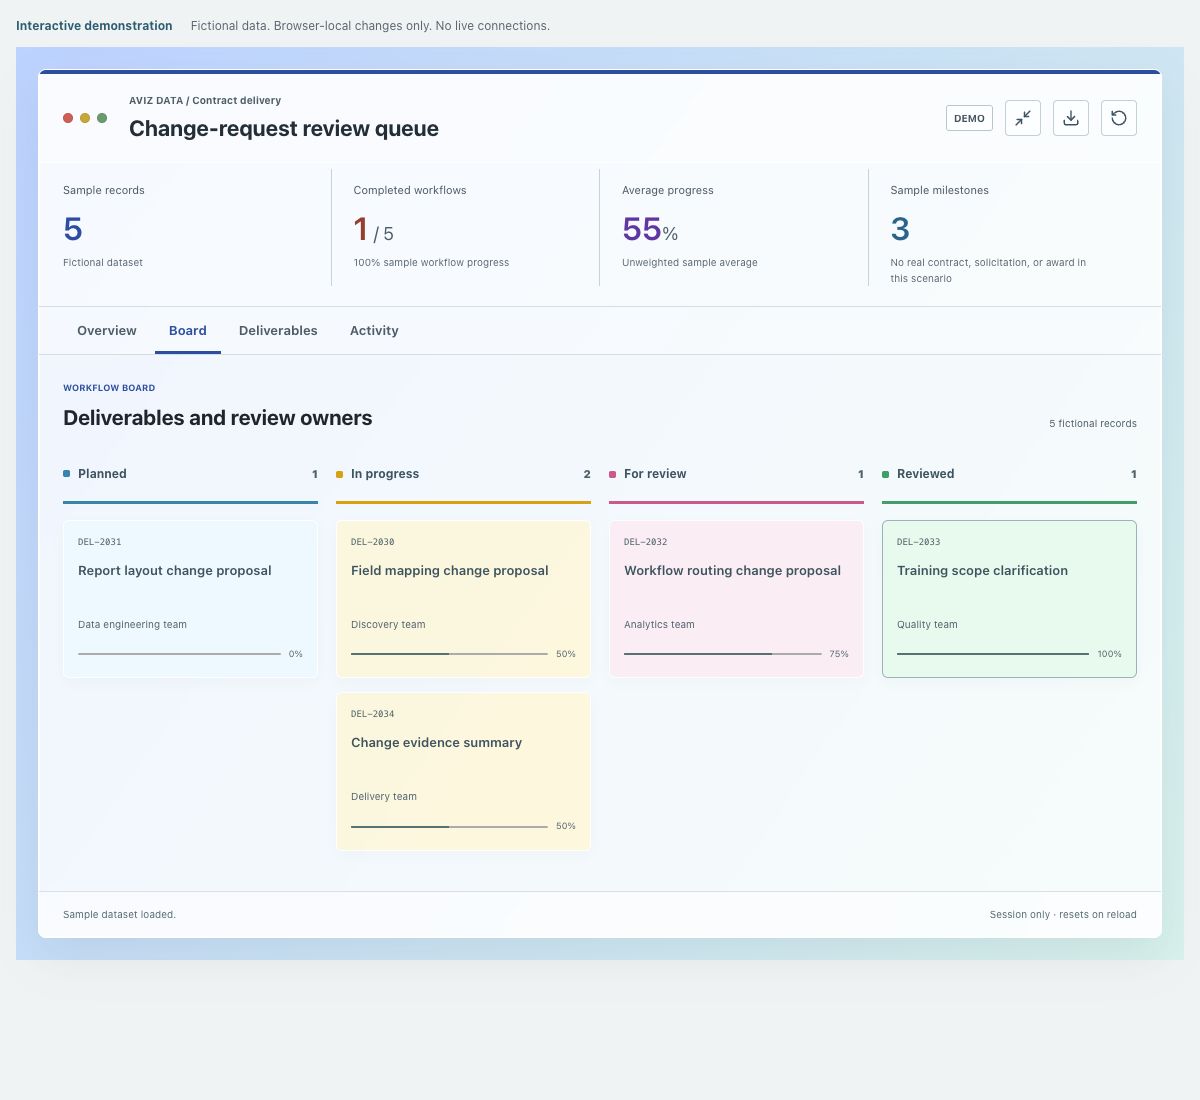Switch to the Overview tab

(x=107, y=331)
